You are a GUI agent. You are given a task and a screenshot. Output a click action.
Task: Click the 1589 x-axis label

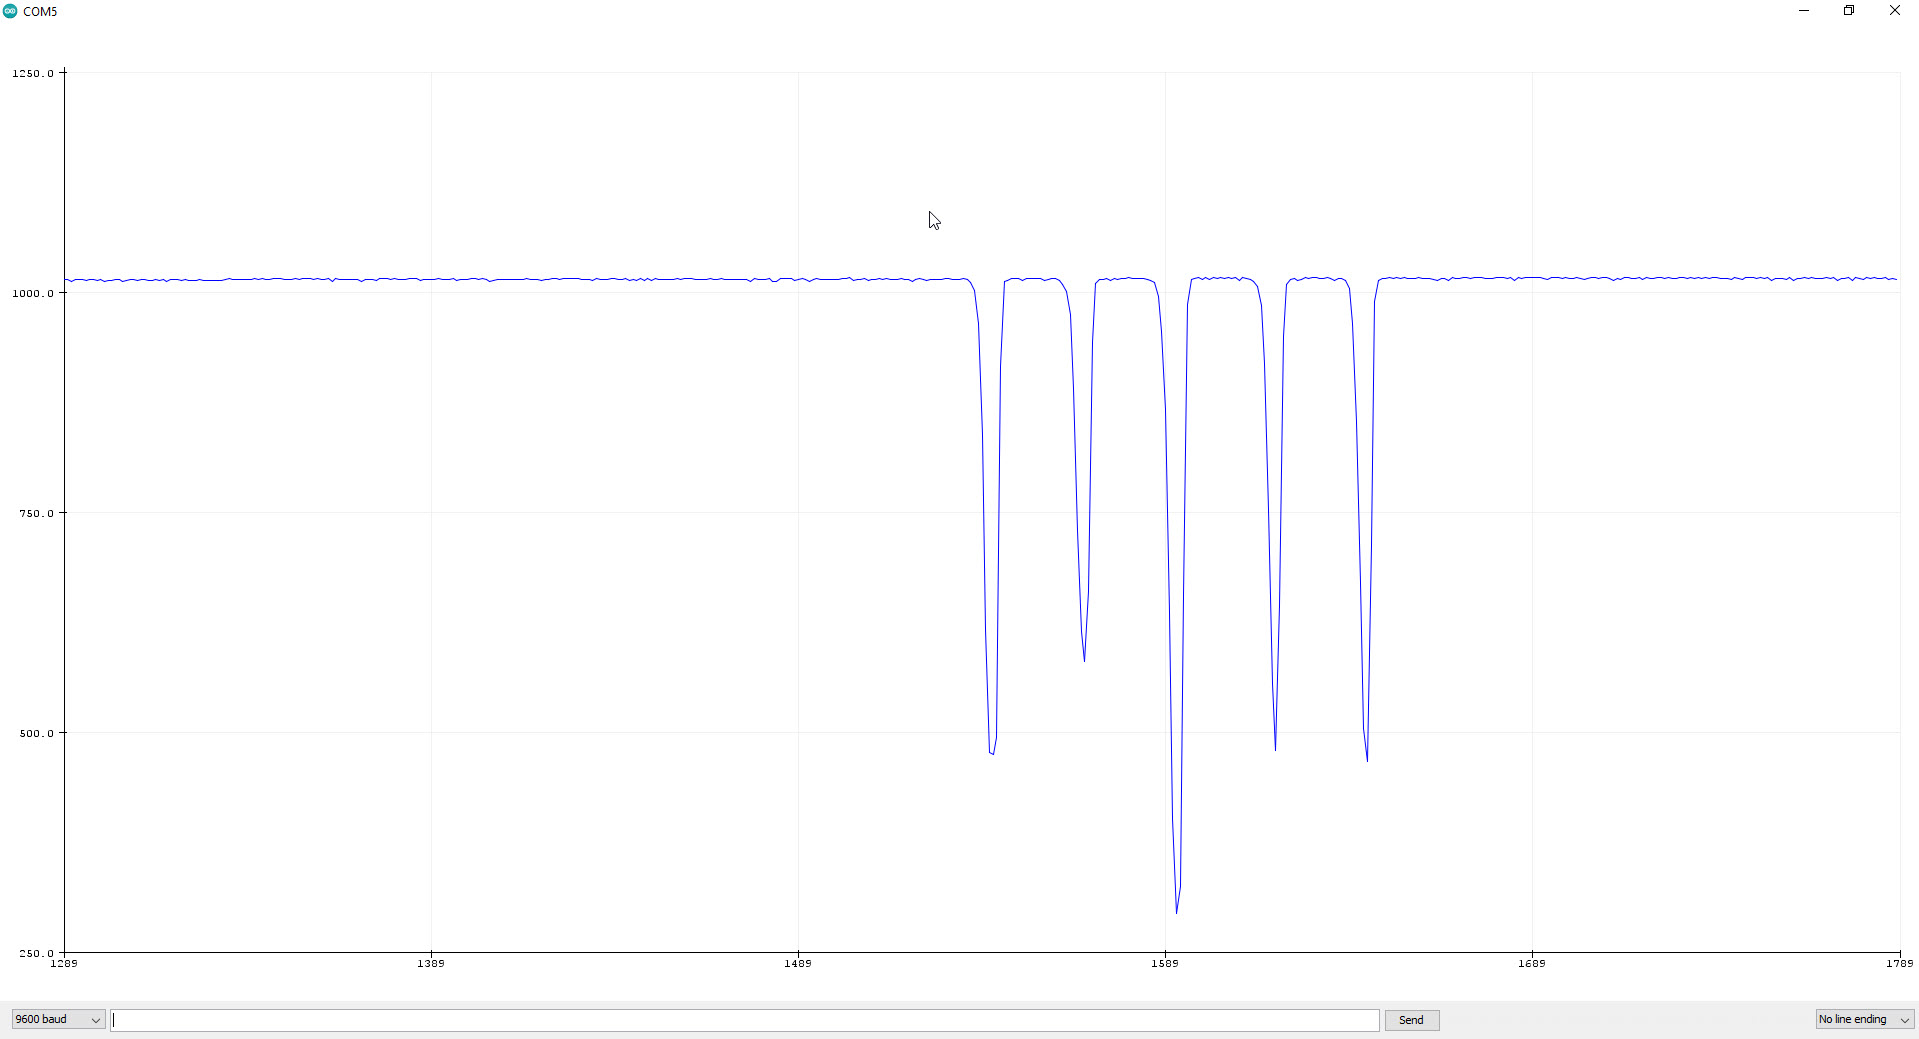[1165, 963]
